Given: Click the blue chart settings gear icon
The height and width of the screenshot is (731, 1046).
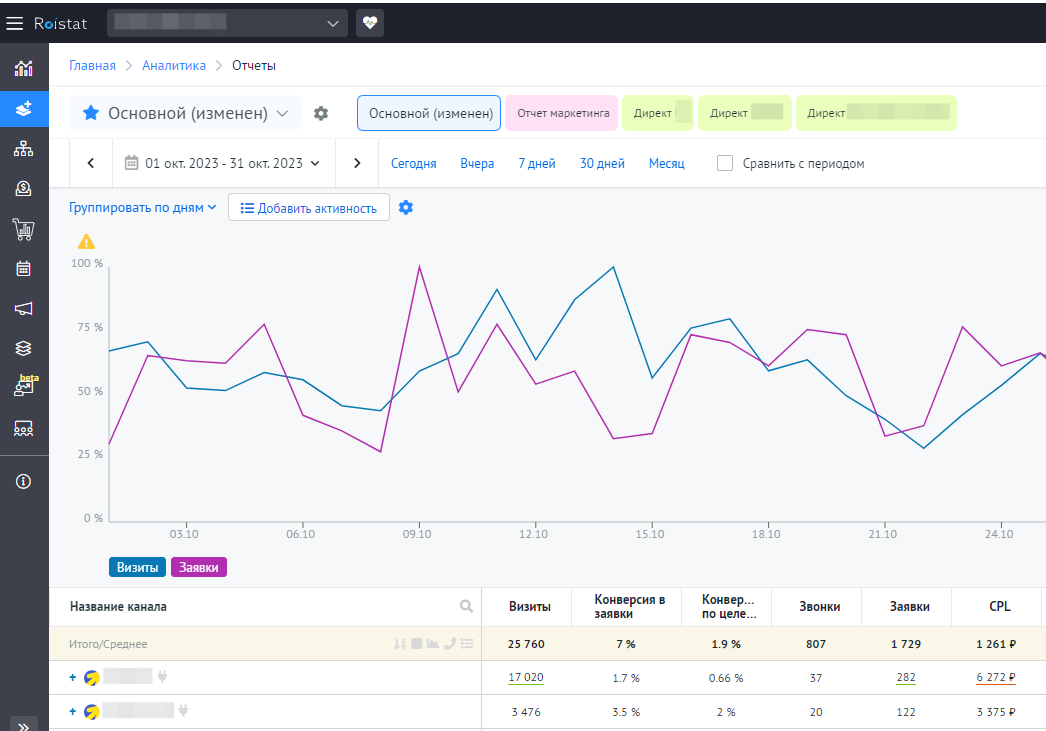Looking at the screenshot, I should [406, 208].
